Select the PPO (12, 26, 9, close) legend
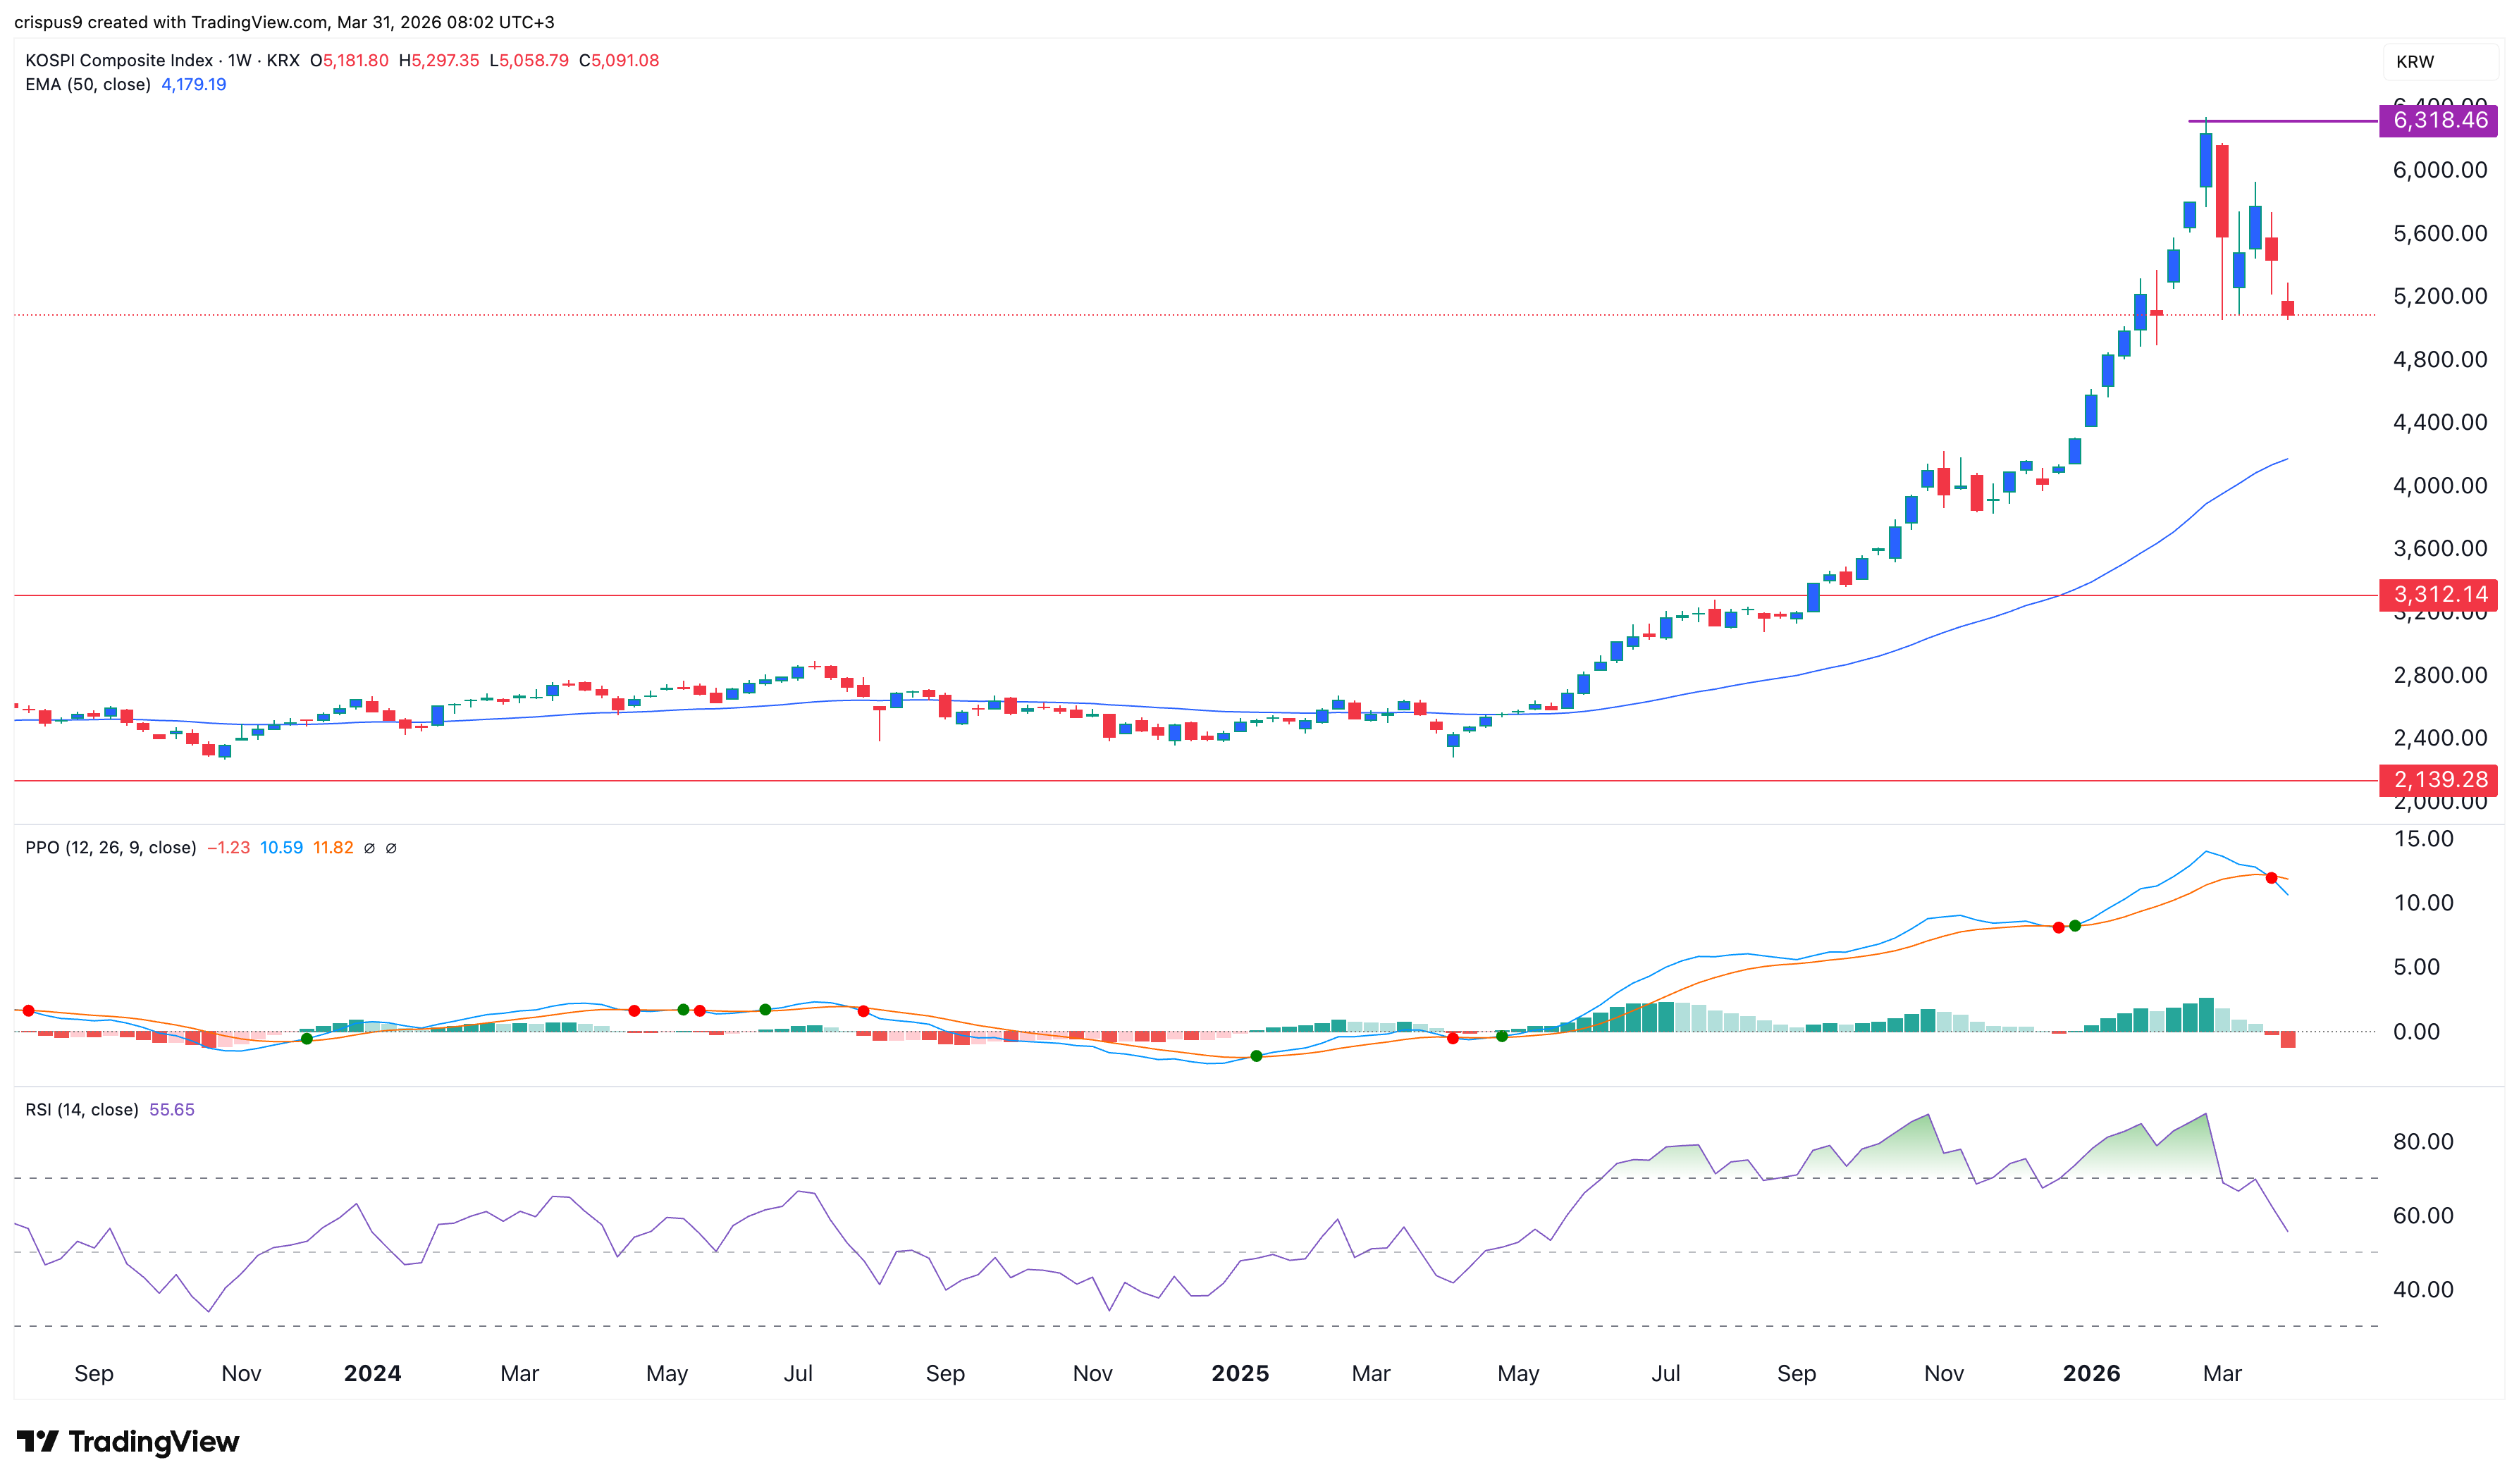2519x1484 pixels. (110, 848)
